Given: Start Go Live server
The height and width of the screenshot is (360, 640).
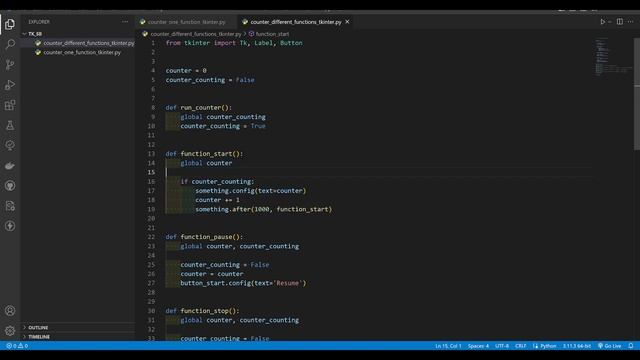Looking at the screenshot, I should [x=609, y=346].
